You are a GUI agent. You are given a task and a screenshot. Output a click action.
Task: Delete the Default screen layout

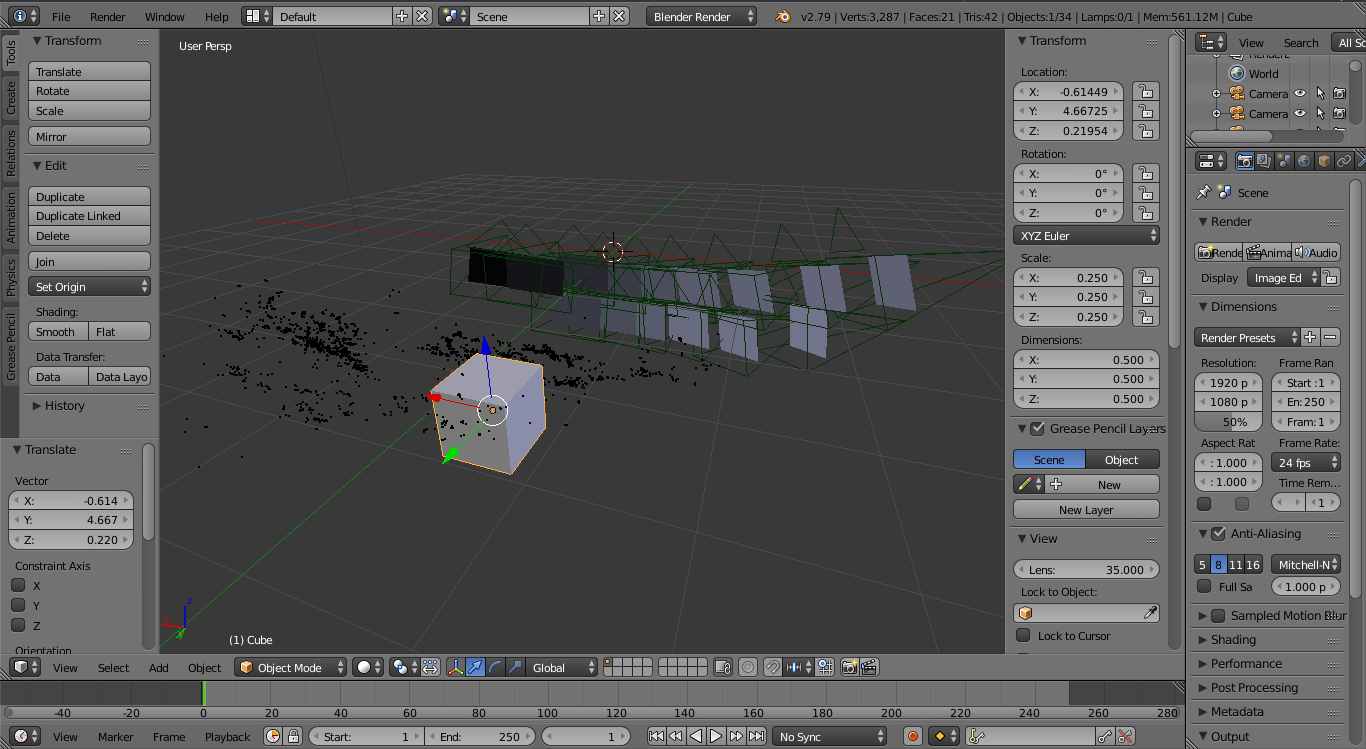pos(422,16)
